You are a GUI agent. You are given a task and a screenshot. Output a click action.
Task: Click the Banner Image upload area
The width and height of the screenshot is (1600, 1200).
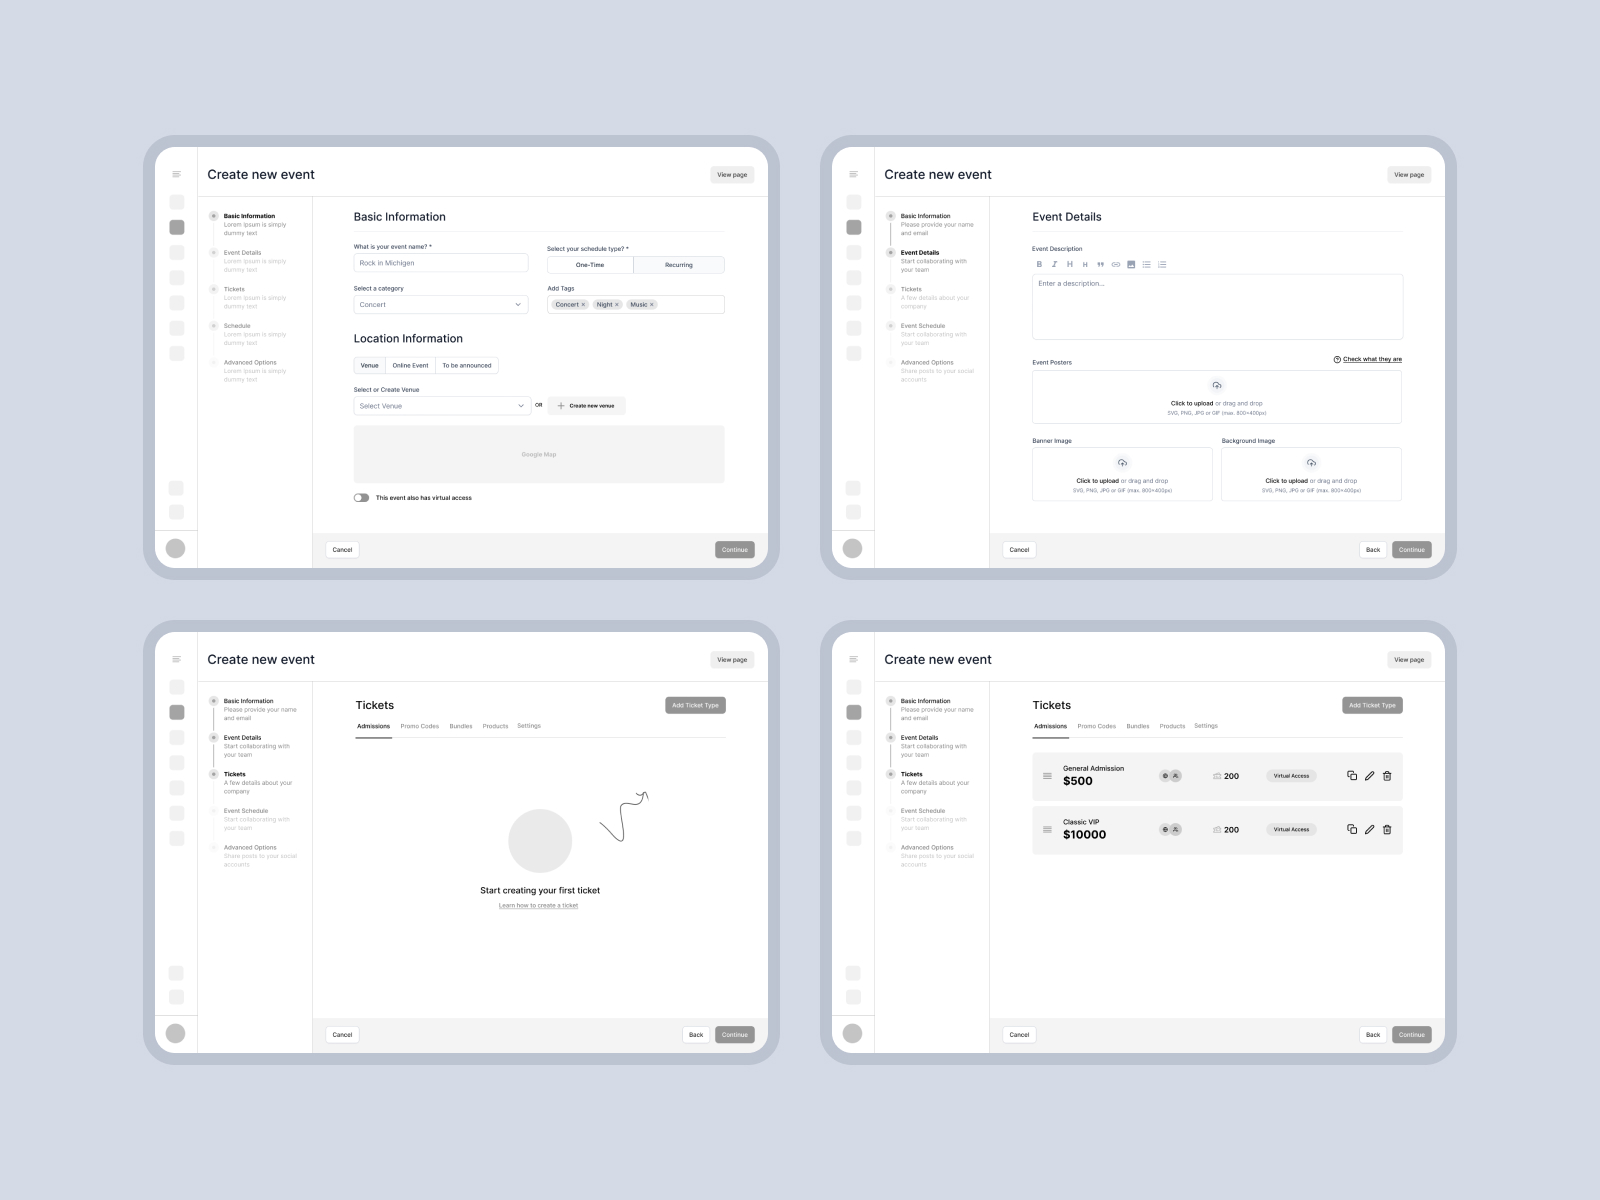point(1122,474)
